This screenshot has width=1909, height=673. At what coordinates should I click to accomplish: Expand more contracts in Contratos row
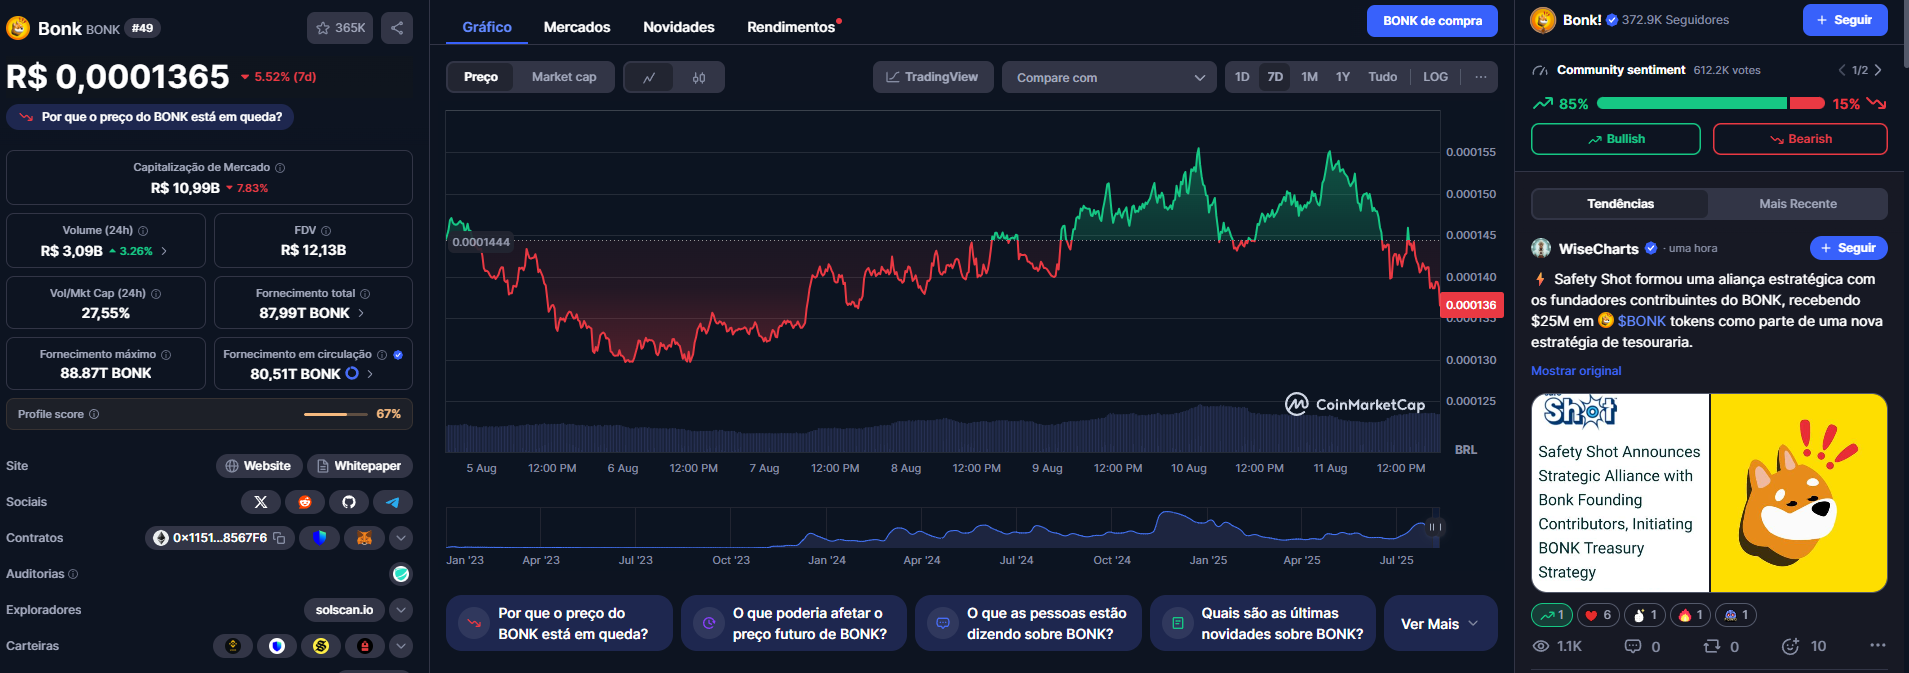(x=401, y=538)
